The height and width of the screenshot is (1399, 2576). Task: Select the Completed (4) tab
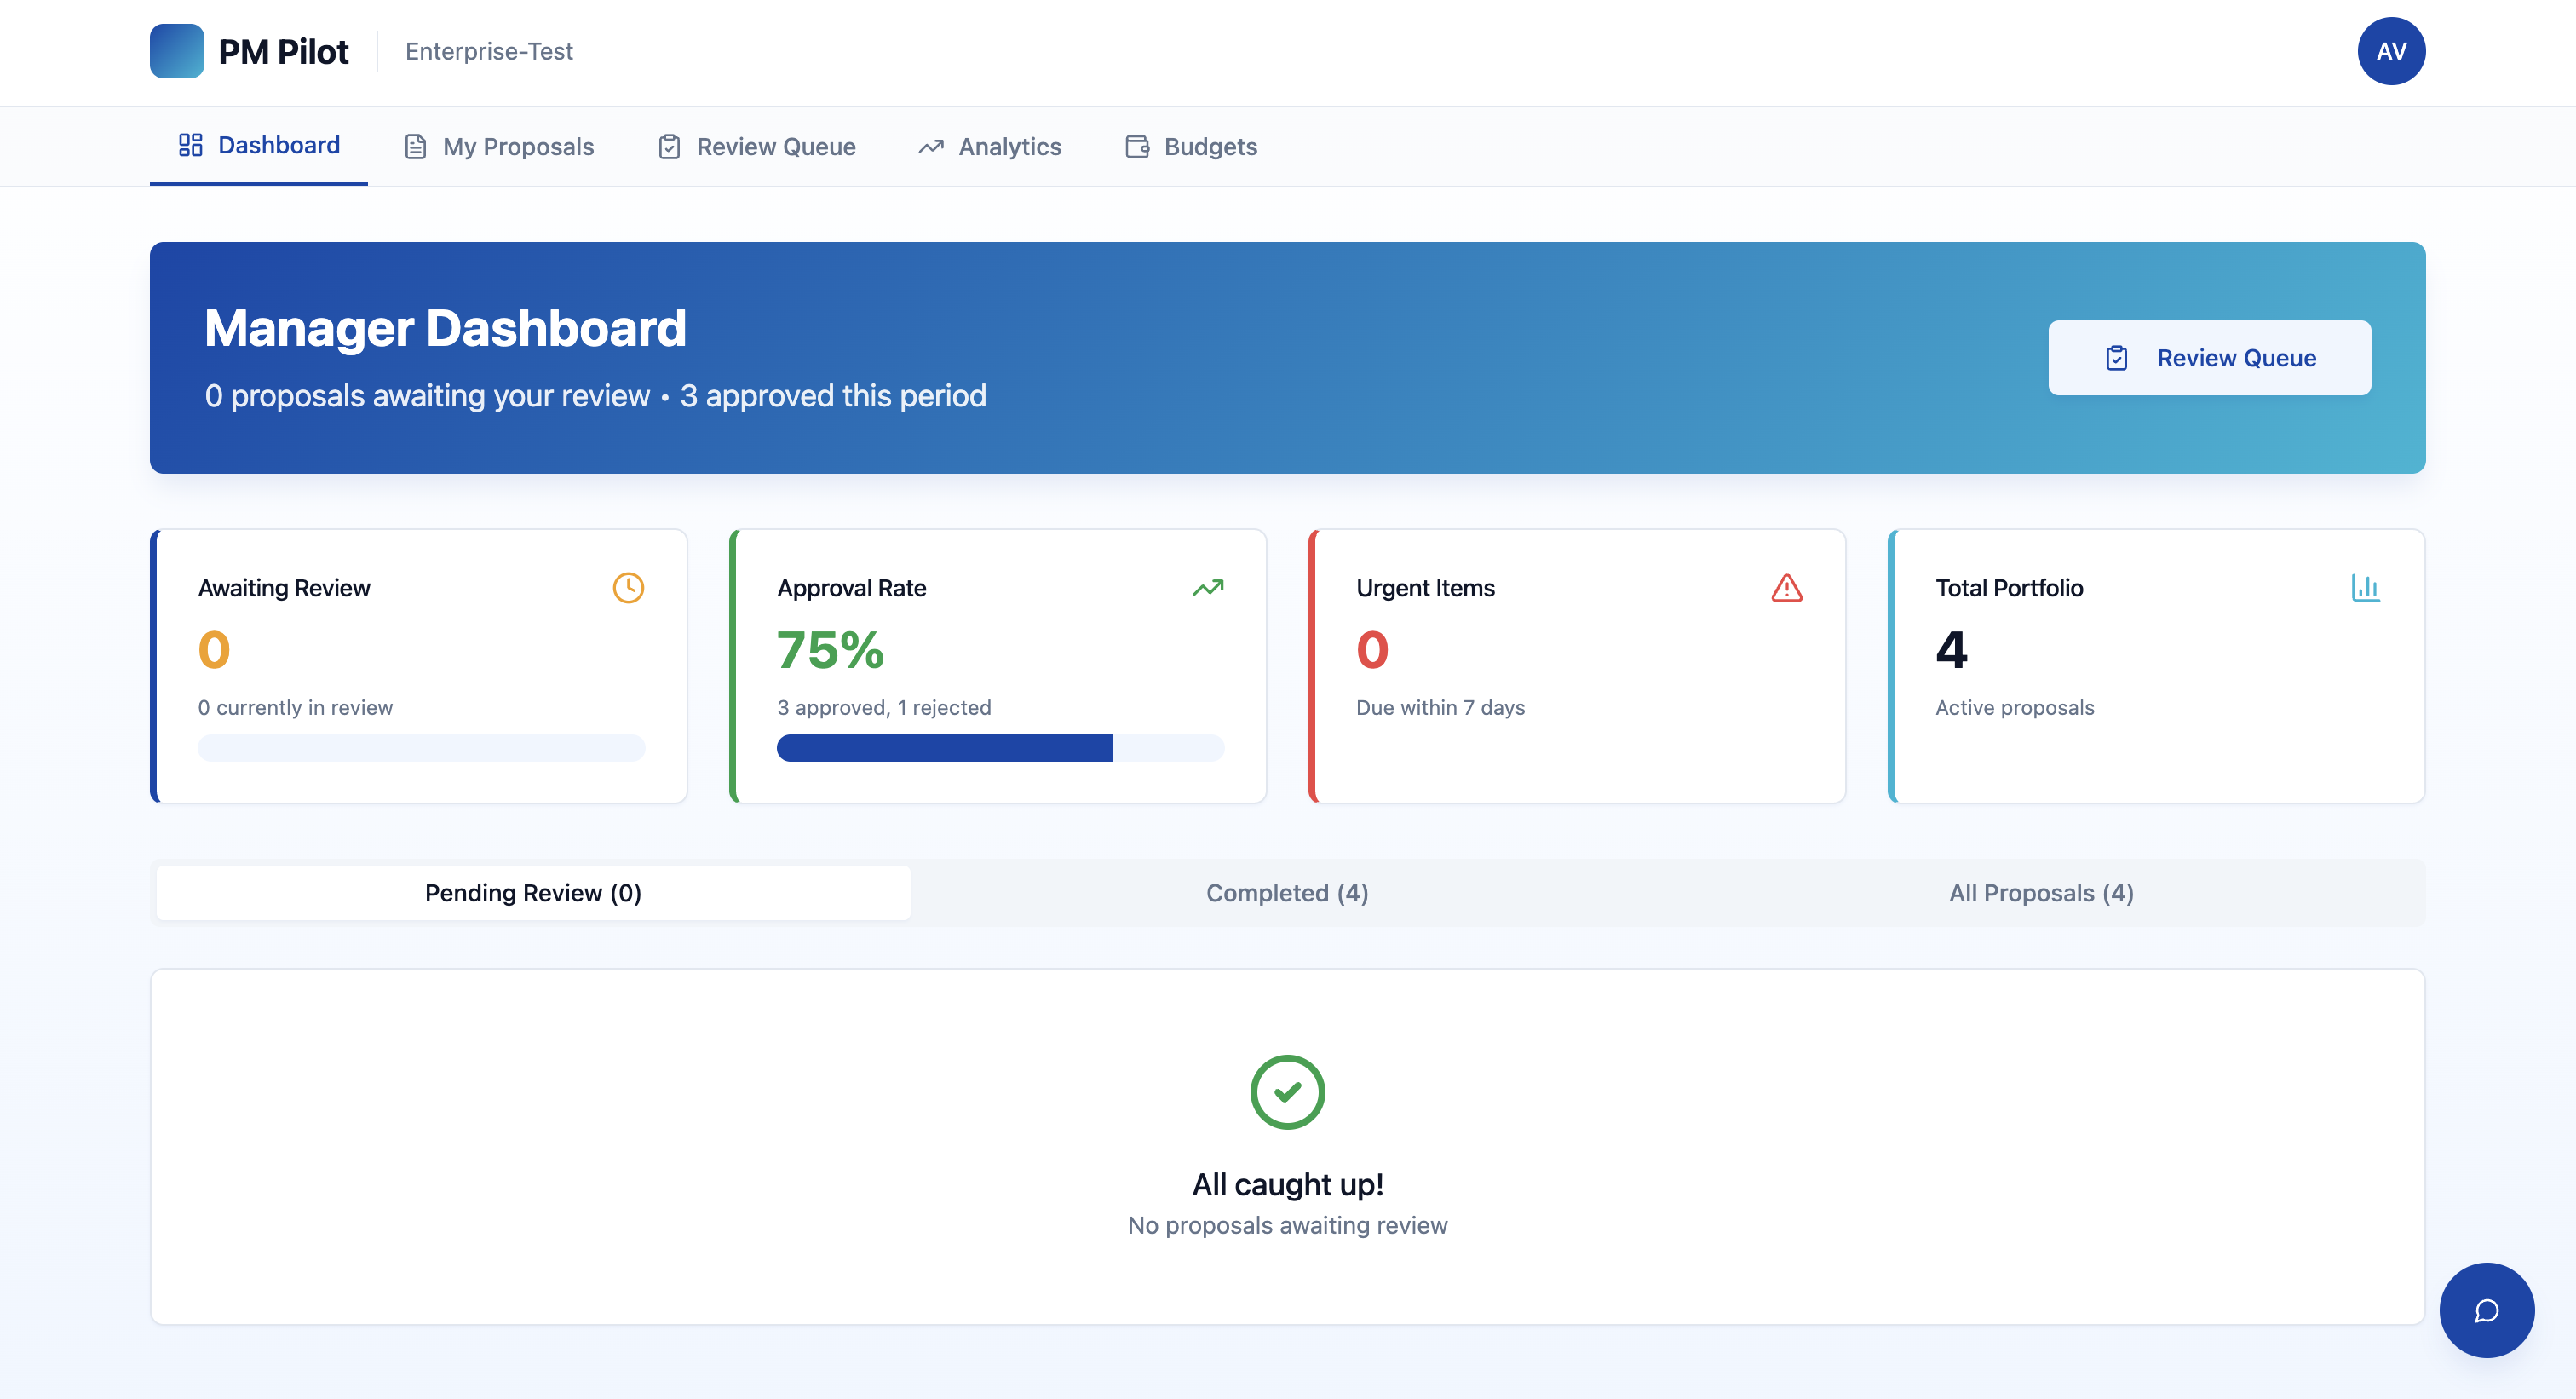click(1287, 893)
